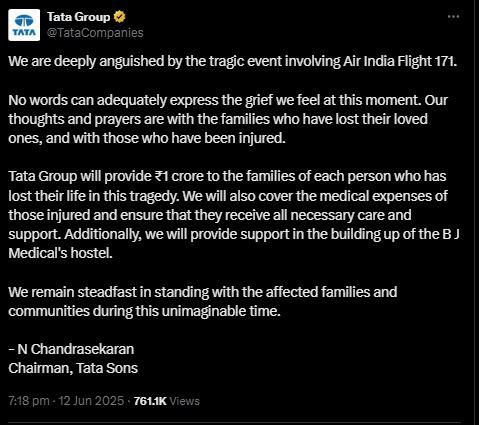Click the medical expenses line of text

tap(228, 196)
